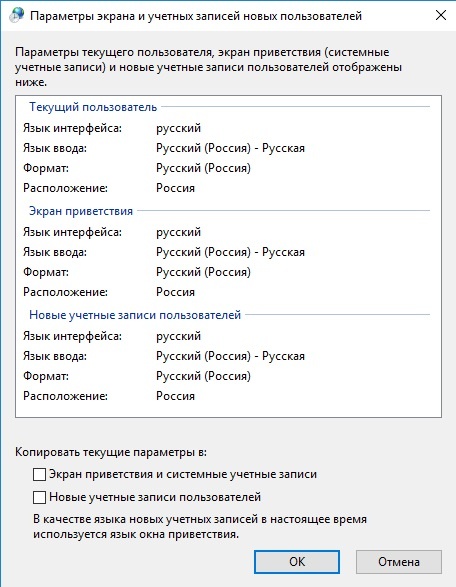Select the 'Текущий пользователь' group header
This screenshot has width=456, height=587.
click(x=93, y=107)
